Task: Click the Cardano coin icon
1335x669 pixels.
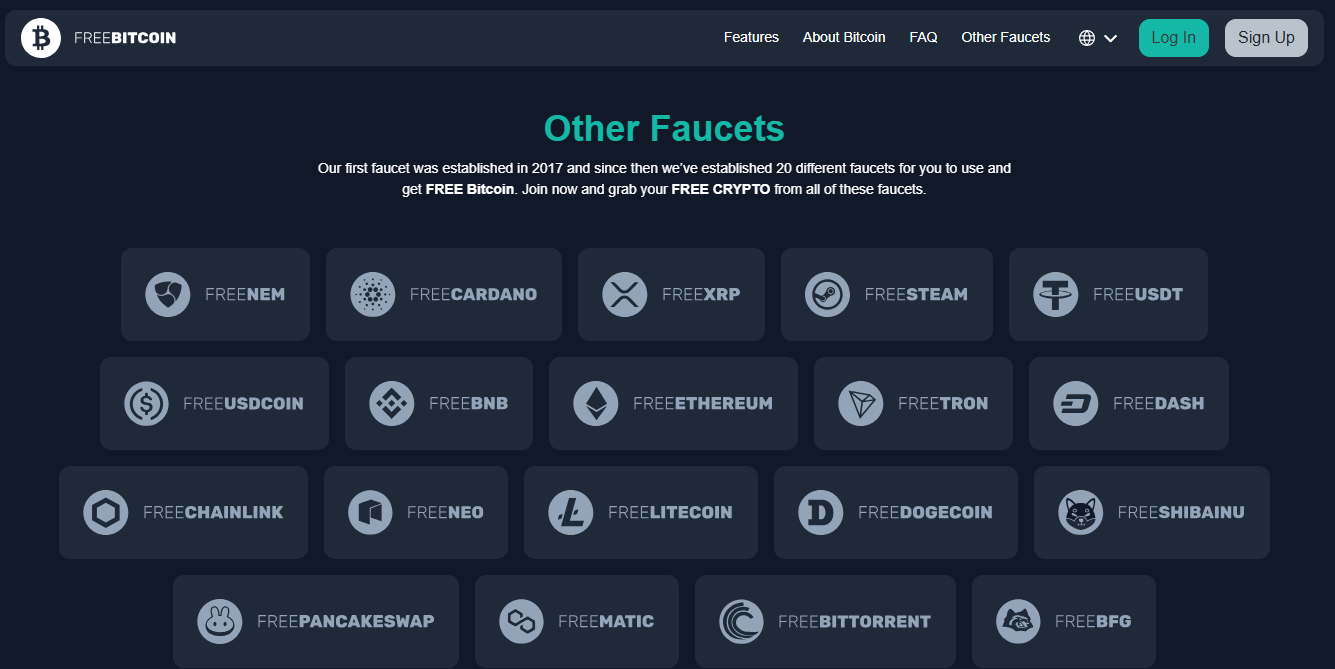Action: 373,295
